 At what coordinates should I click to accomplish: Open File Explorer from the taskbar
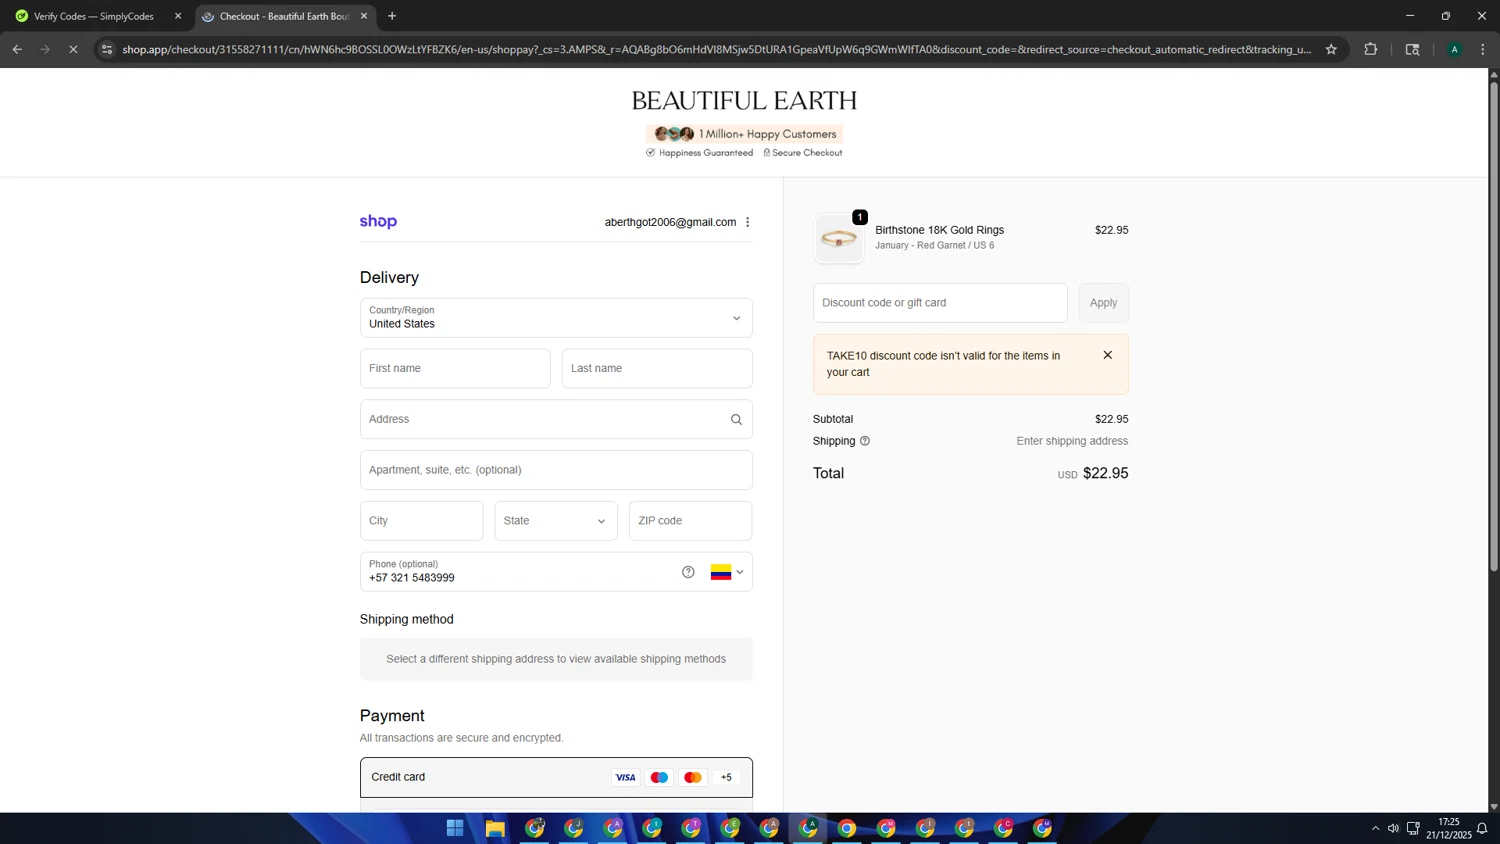(x=495, y=828)
